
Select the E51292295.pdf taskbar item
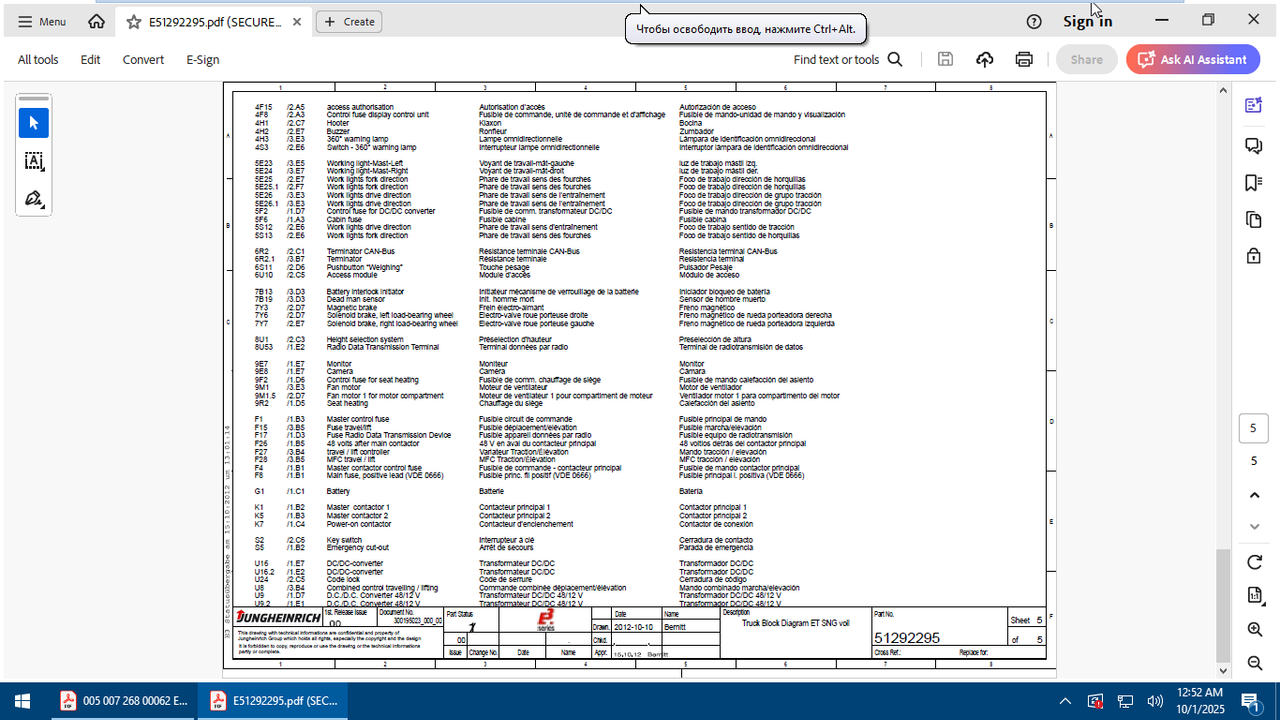pos(271,700)
